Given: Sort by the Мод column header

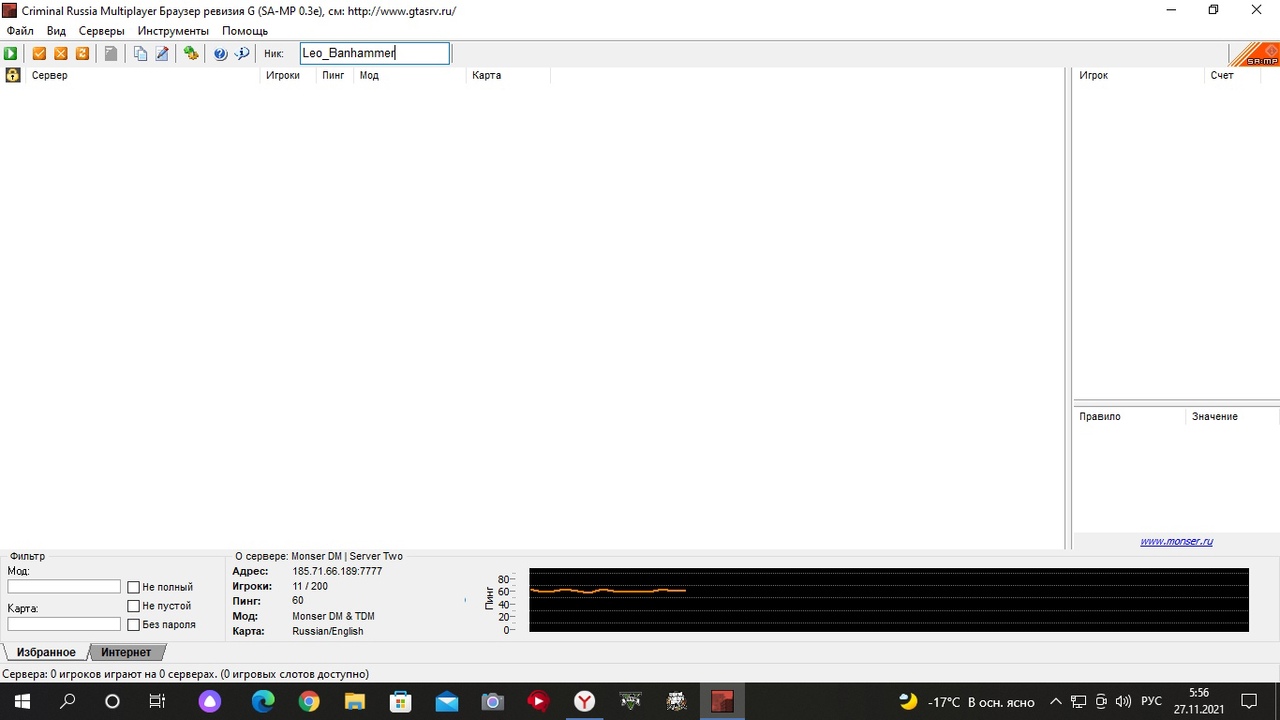Looking at the screenshot, I should (x=409, y=75).
